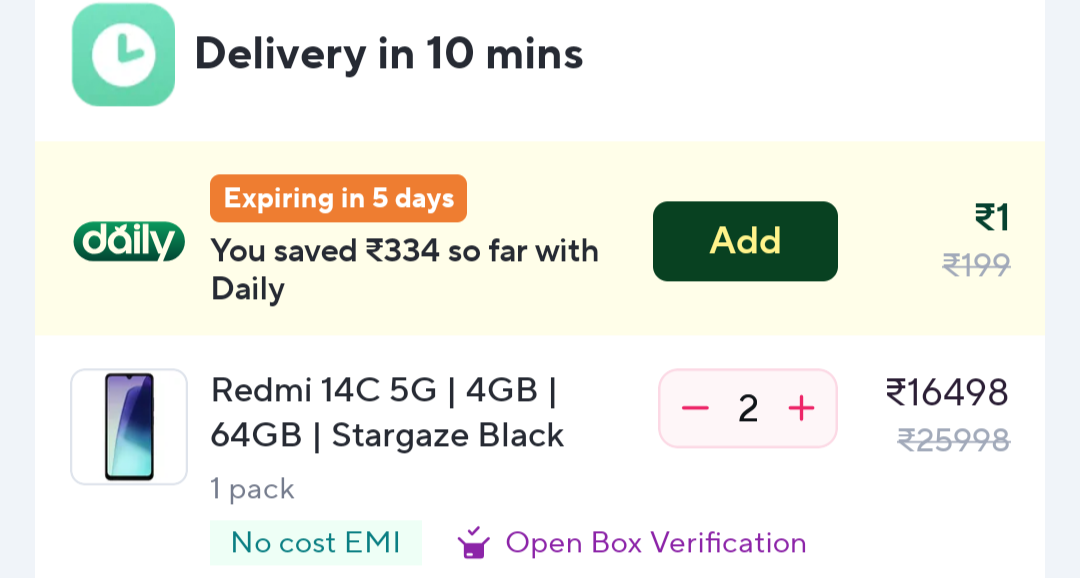Tap the struck-through ₹25998 original price
The width and height of the screenshot is (1080, 578).
point(953,440)
